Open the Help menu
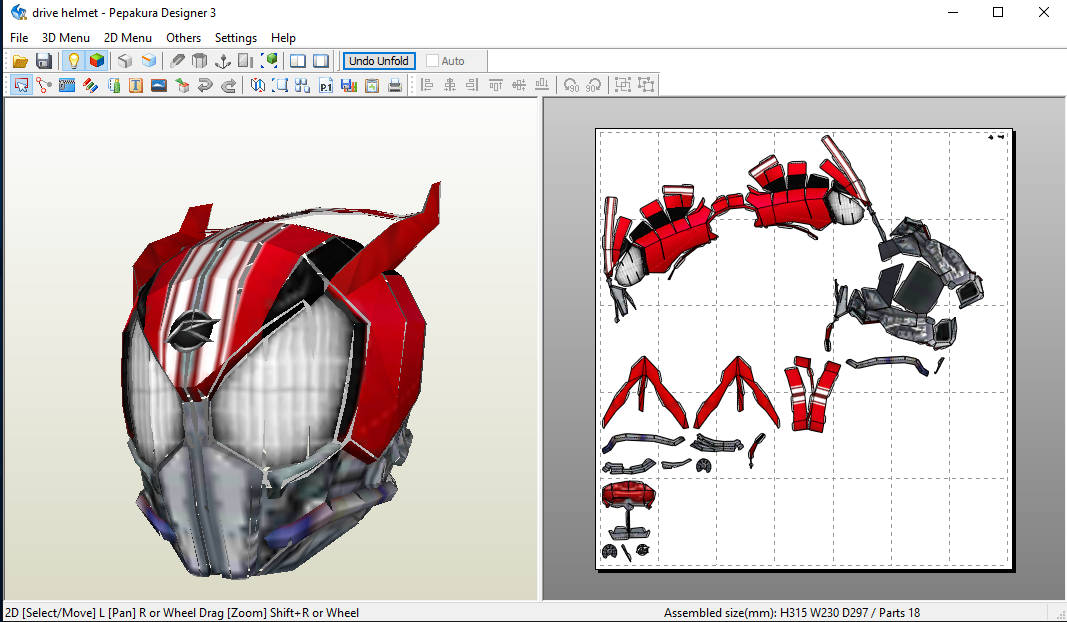The height and width of the screenshot is (622, 1067). point(283,38)
